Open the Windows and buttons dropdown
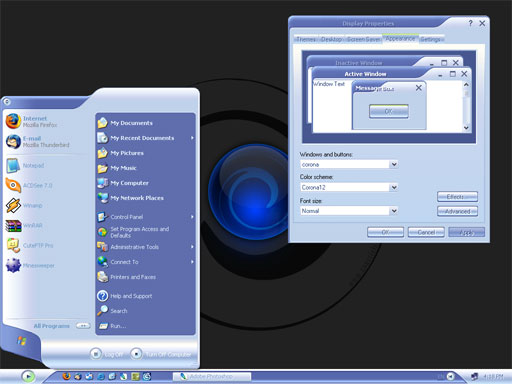The height and width of the screenshot is (384, 512). pos(394,164)
